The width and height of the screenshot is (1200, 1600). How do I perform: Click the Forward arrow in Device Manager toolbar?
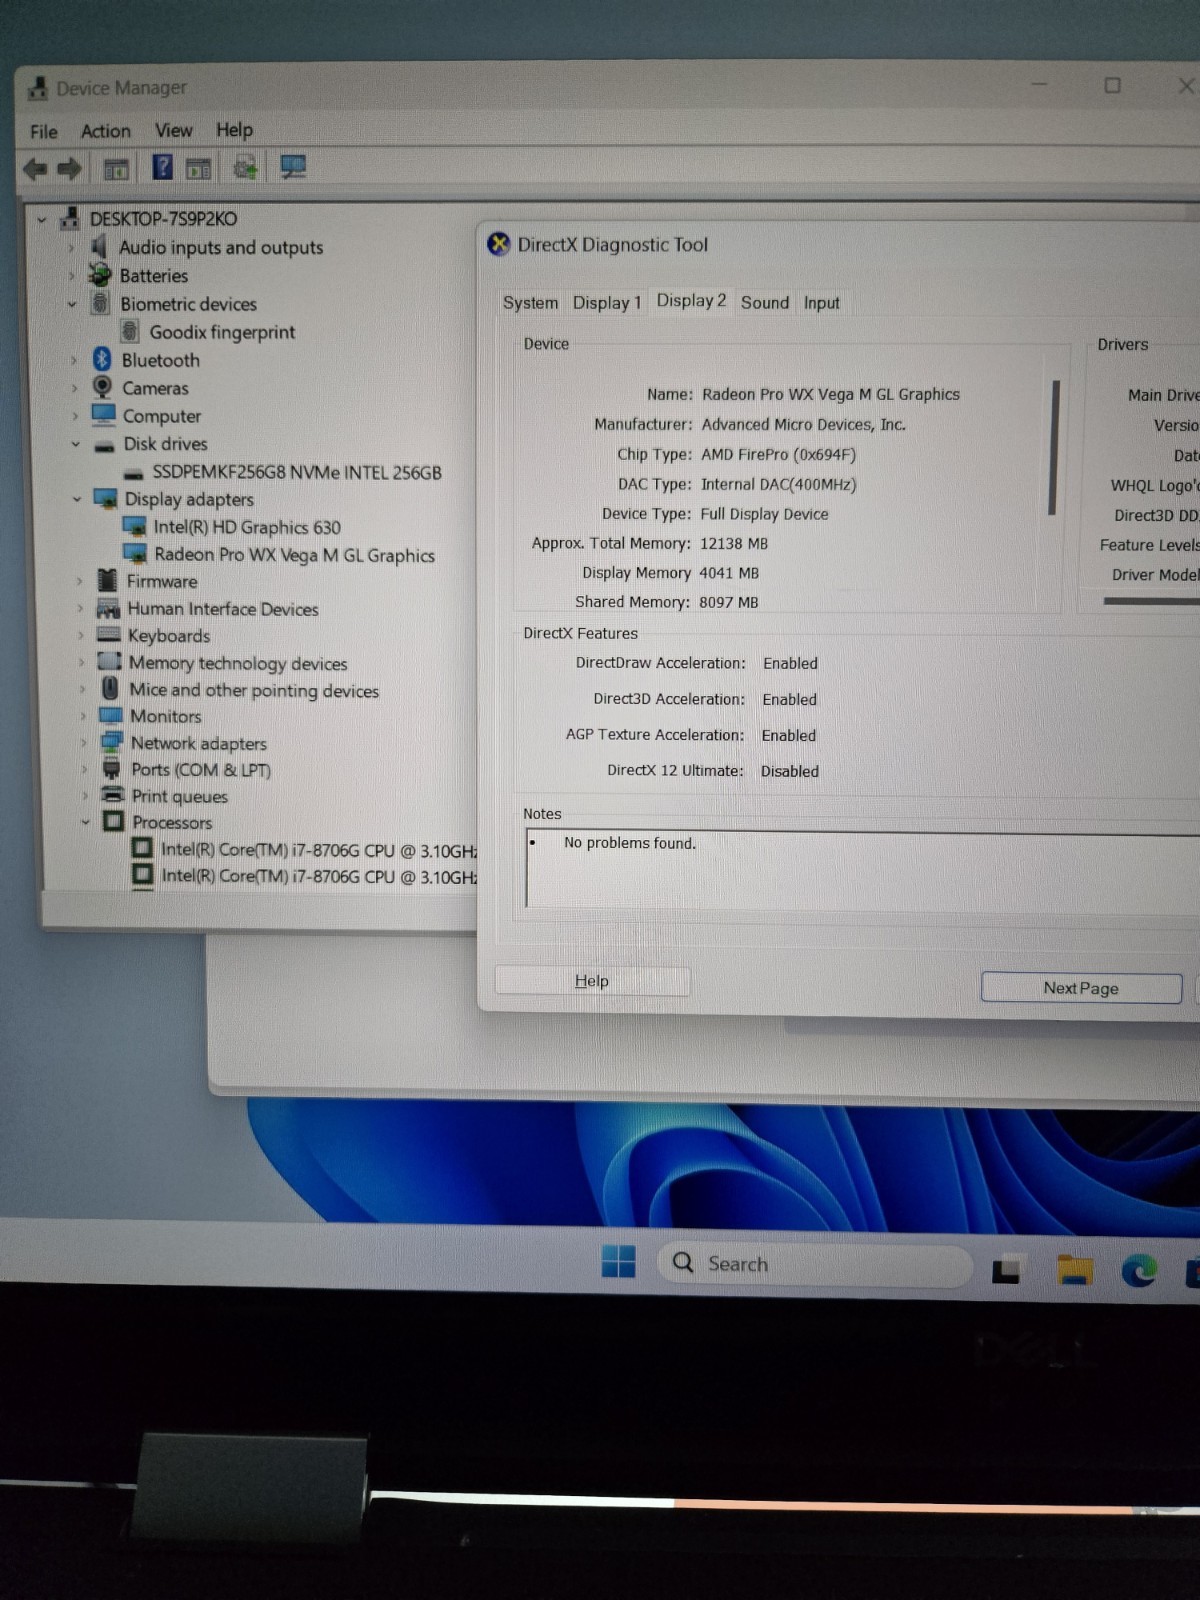pyautogui.click(x=69, y=168)
